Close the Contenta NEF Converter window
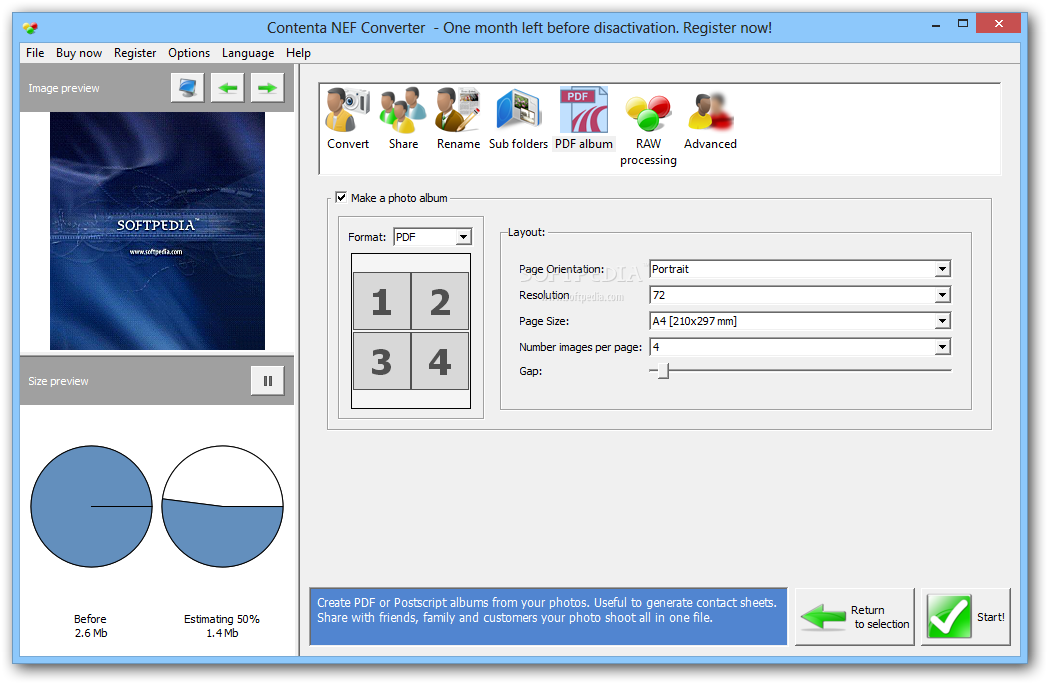The image size is (1048, 684). [999, 23]
